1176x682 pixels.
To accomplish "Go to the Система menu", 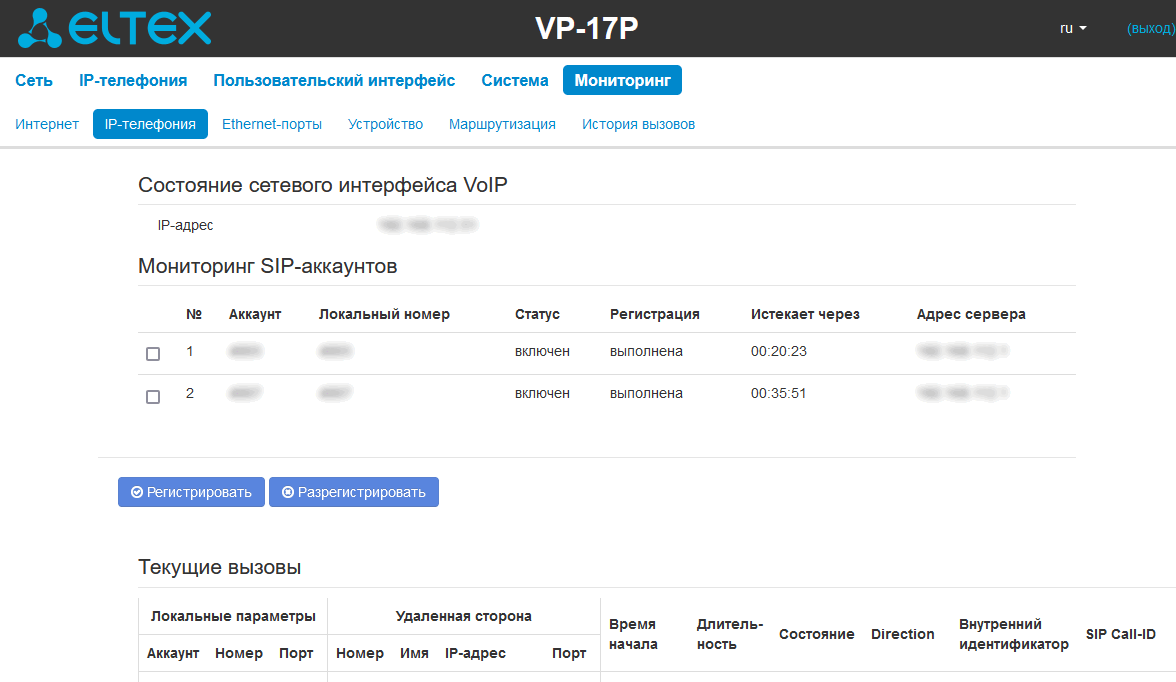I will pos(514,80).
